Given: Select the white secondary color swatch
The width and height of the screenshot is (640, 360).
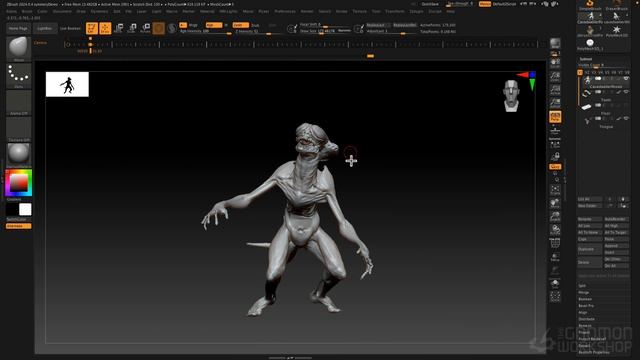Looking at the screenshot, I should pos(25,209).
